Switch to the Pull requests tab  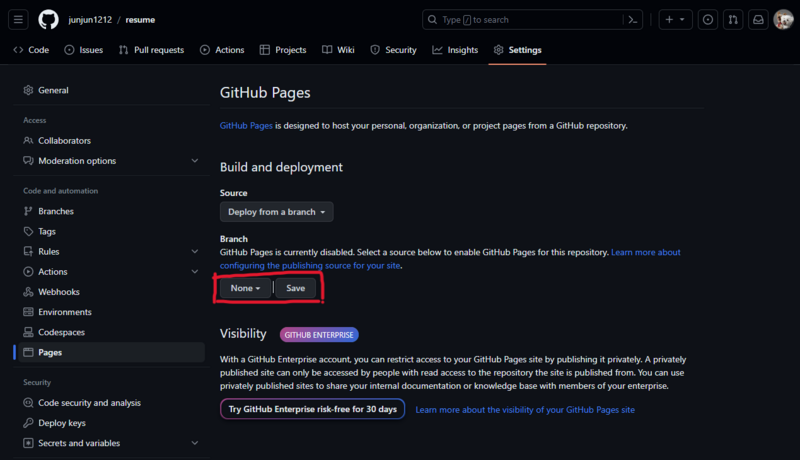152,50
